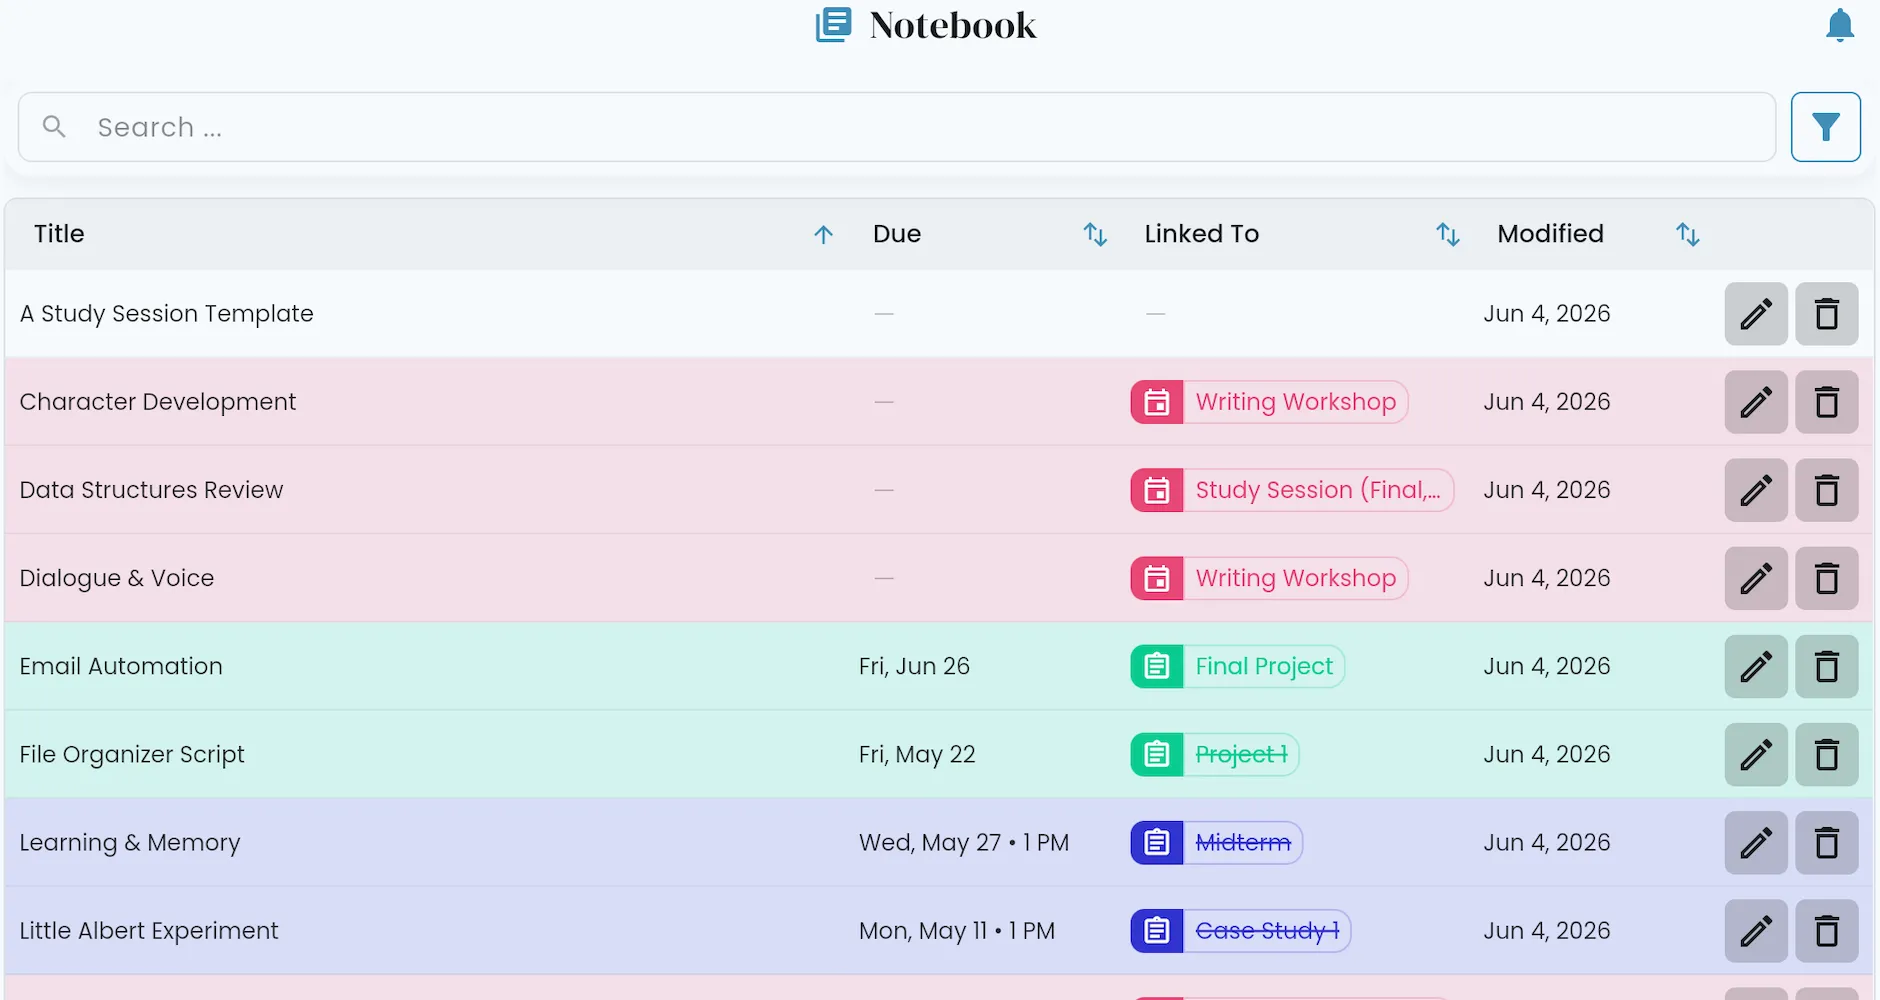
Task: Sort by Modified column arrows
Action: 1688,234
